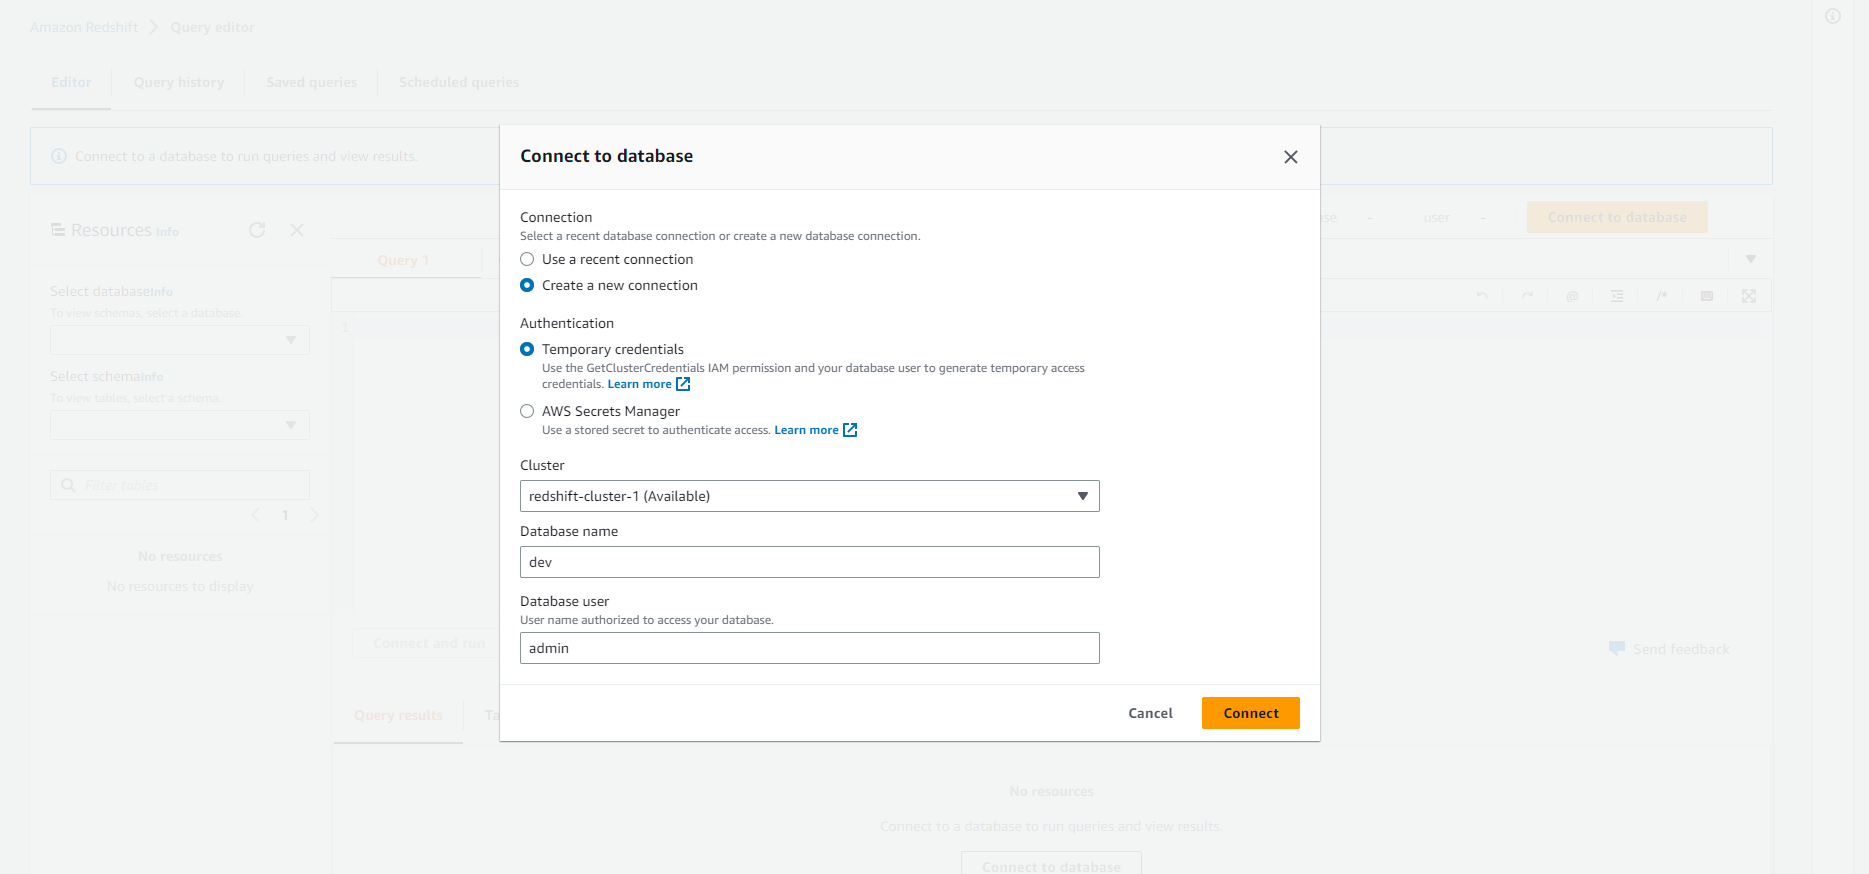The width and height of the screenshot is (1869, 874).
Task: Select Use a recent connection
Action: pos(527,259)
